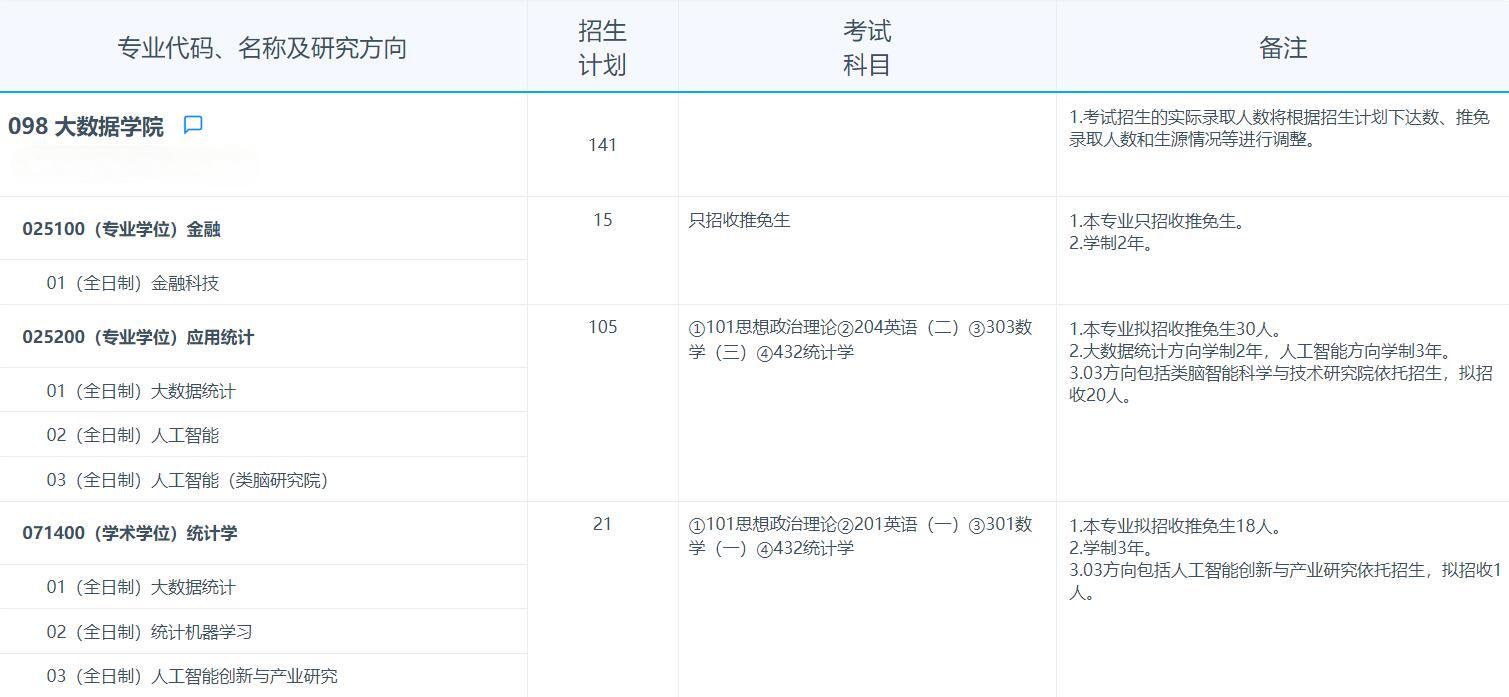Select 03 (全日制) 人工智能创新与产业研究 row

(x=173, y=676)
